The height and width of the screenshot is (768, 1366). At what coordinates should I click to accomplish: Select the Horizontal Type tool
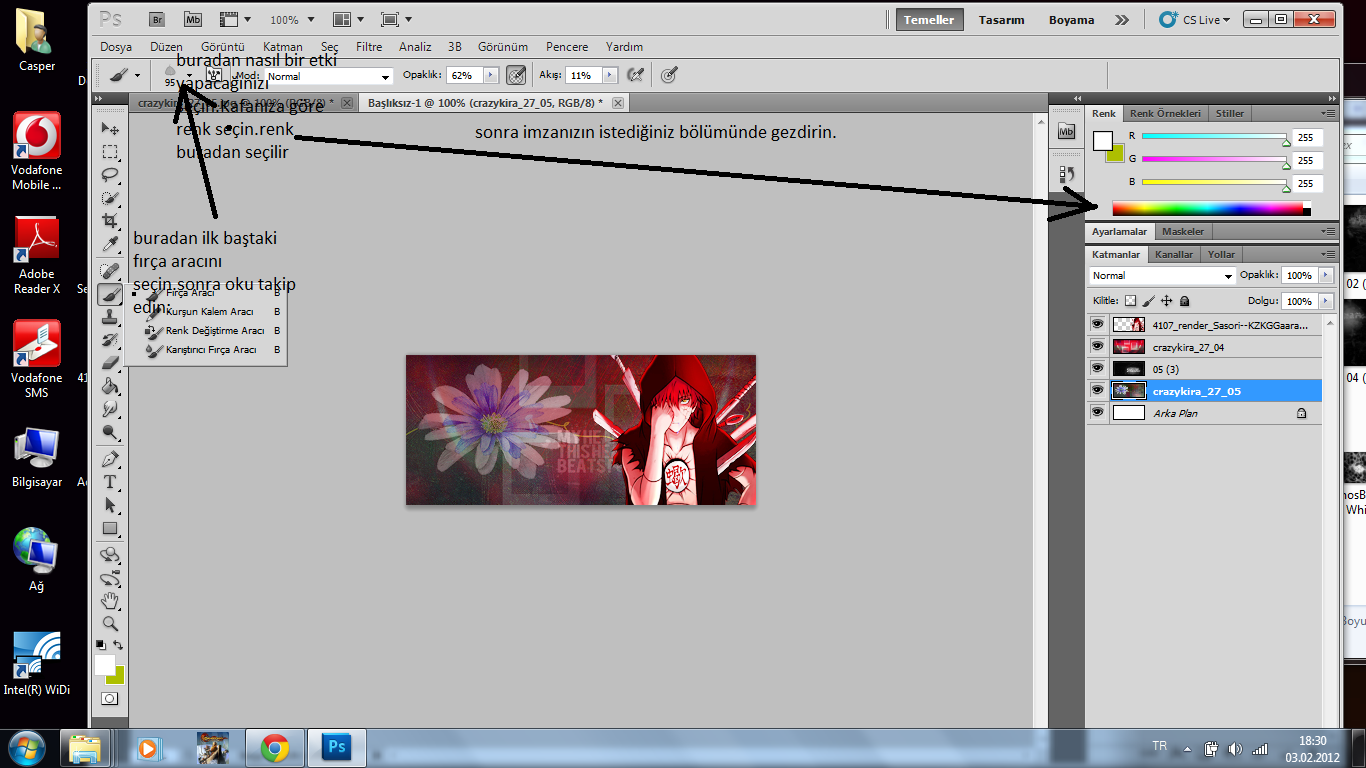point(110,482)
